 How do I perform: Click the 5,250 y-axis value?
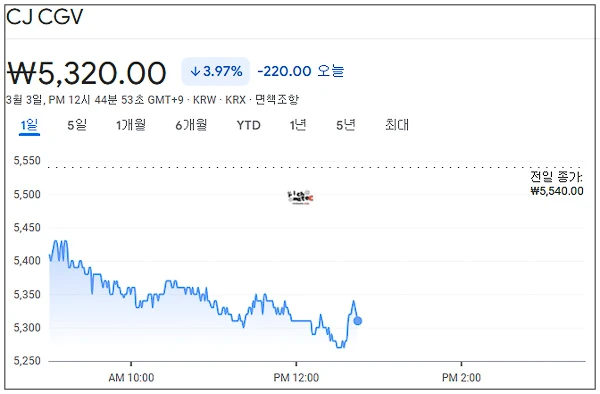[x=27, y=361]
